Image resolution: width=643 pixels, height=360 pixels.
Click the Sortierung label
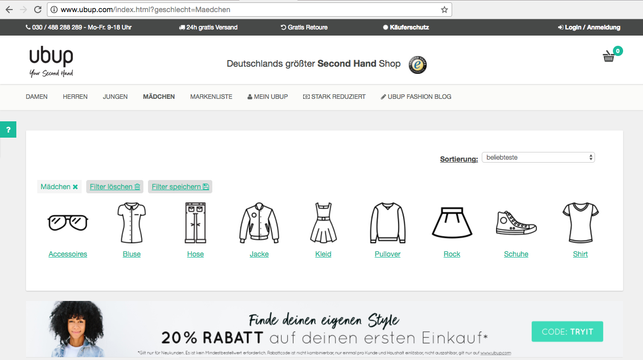click(x=459, y=159)
